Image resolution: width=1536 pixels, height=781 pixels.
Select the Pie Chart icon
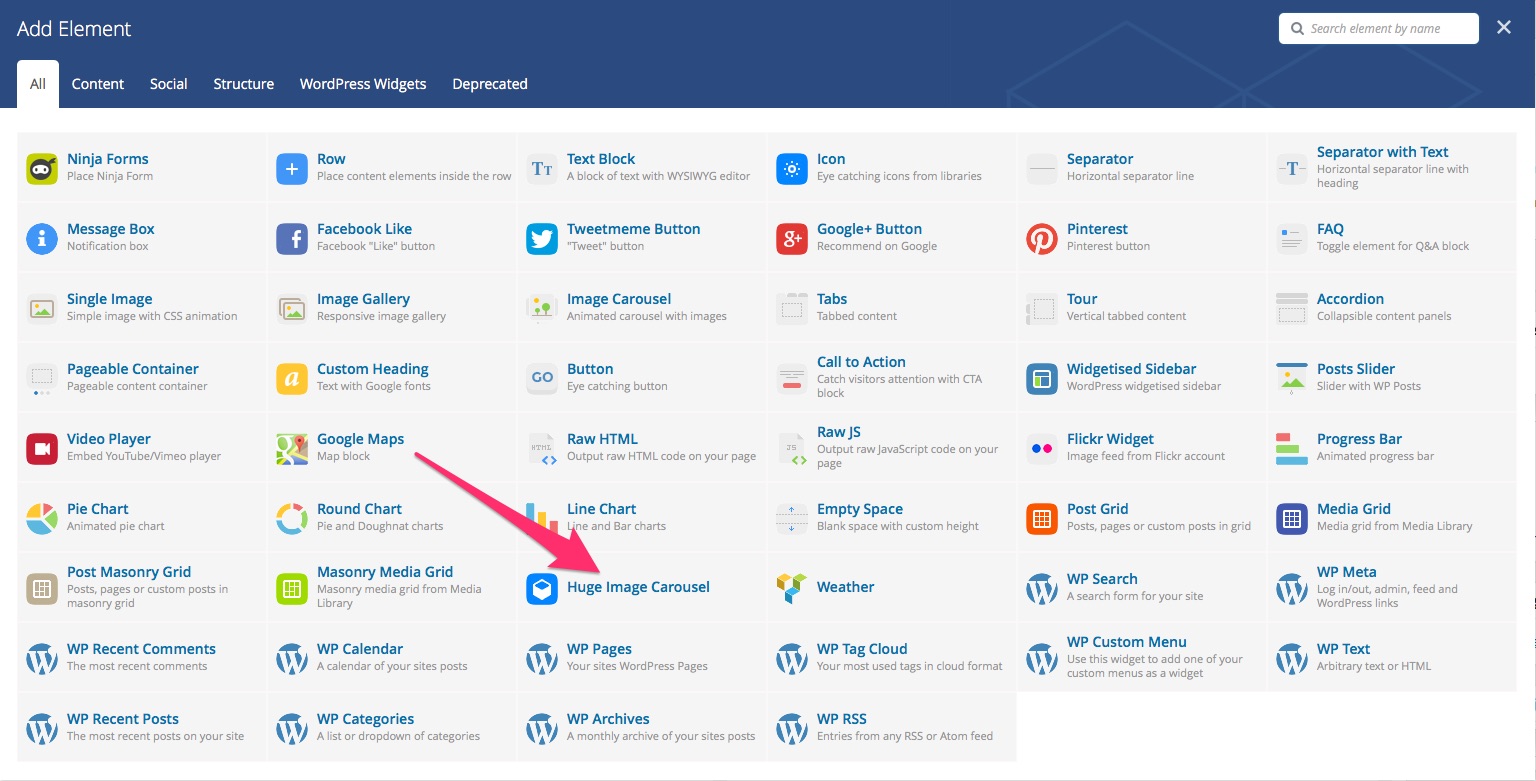pyautogui.click(x=42, y=519)
